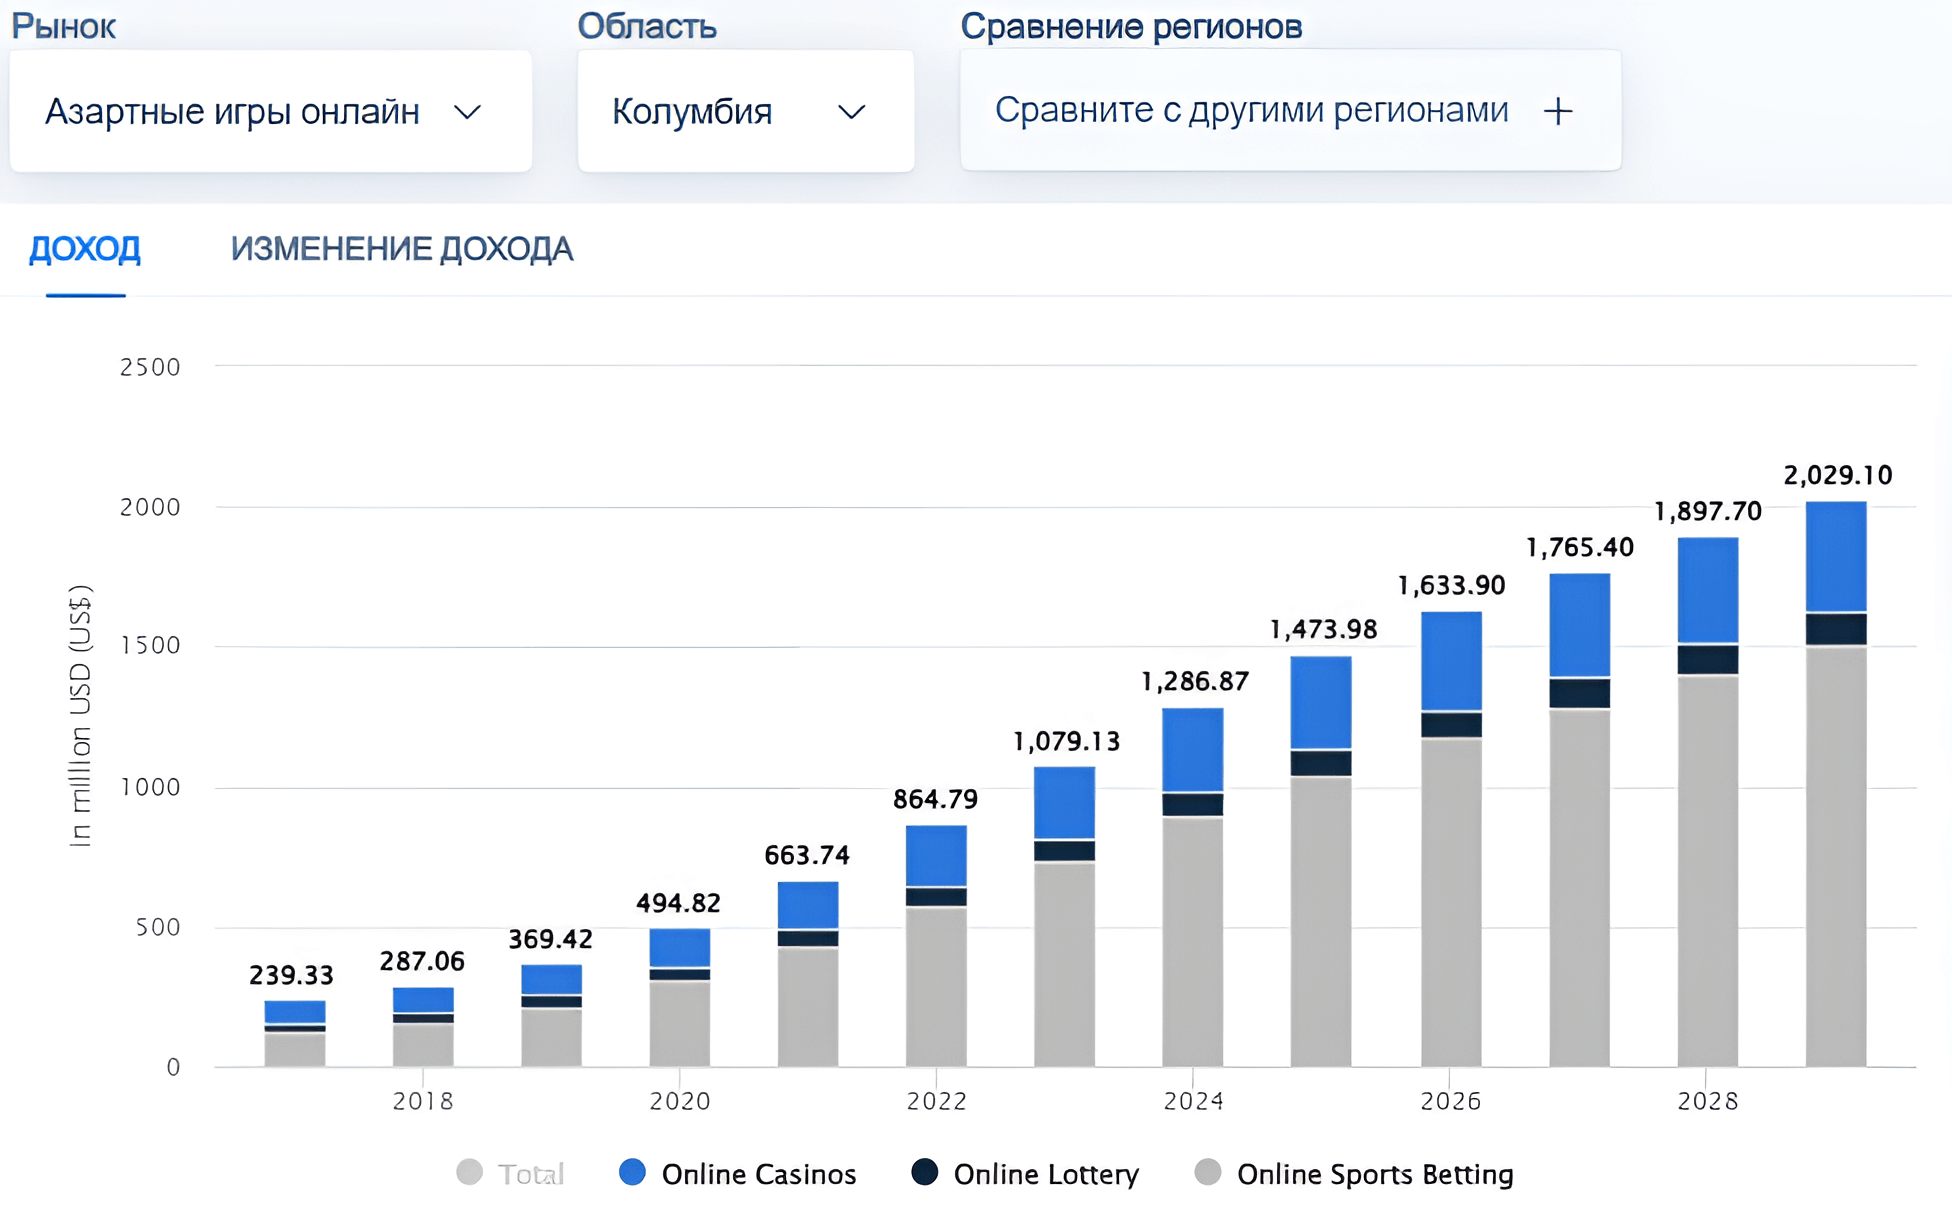Click the bar labeled 1,079.13
The height and width of the screenshot is (1208, 1952).
[x=1064, y=917]
